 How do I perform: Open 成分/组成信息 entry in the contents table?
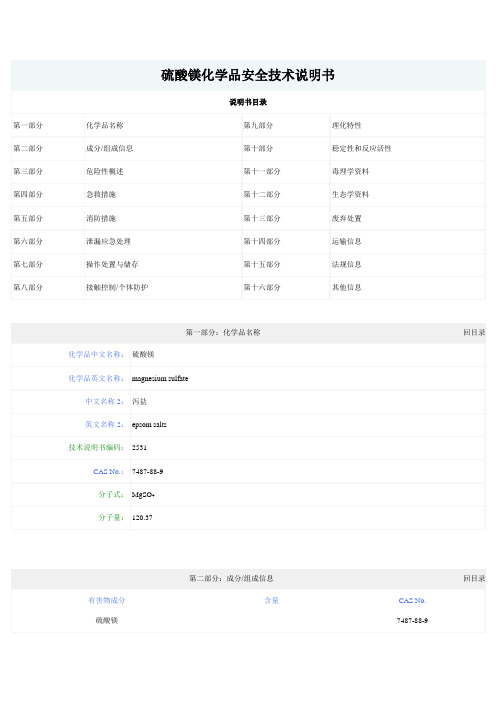coord(109,148)
